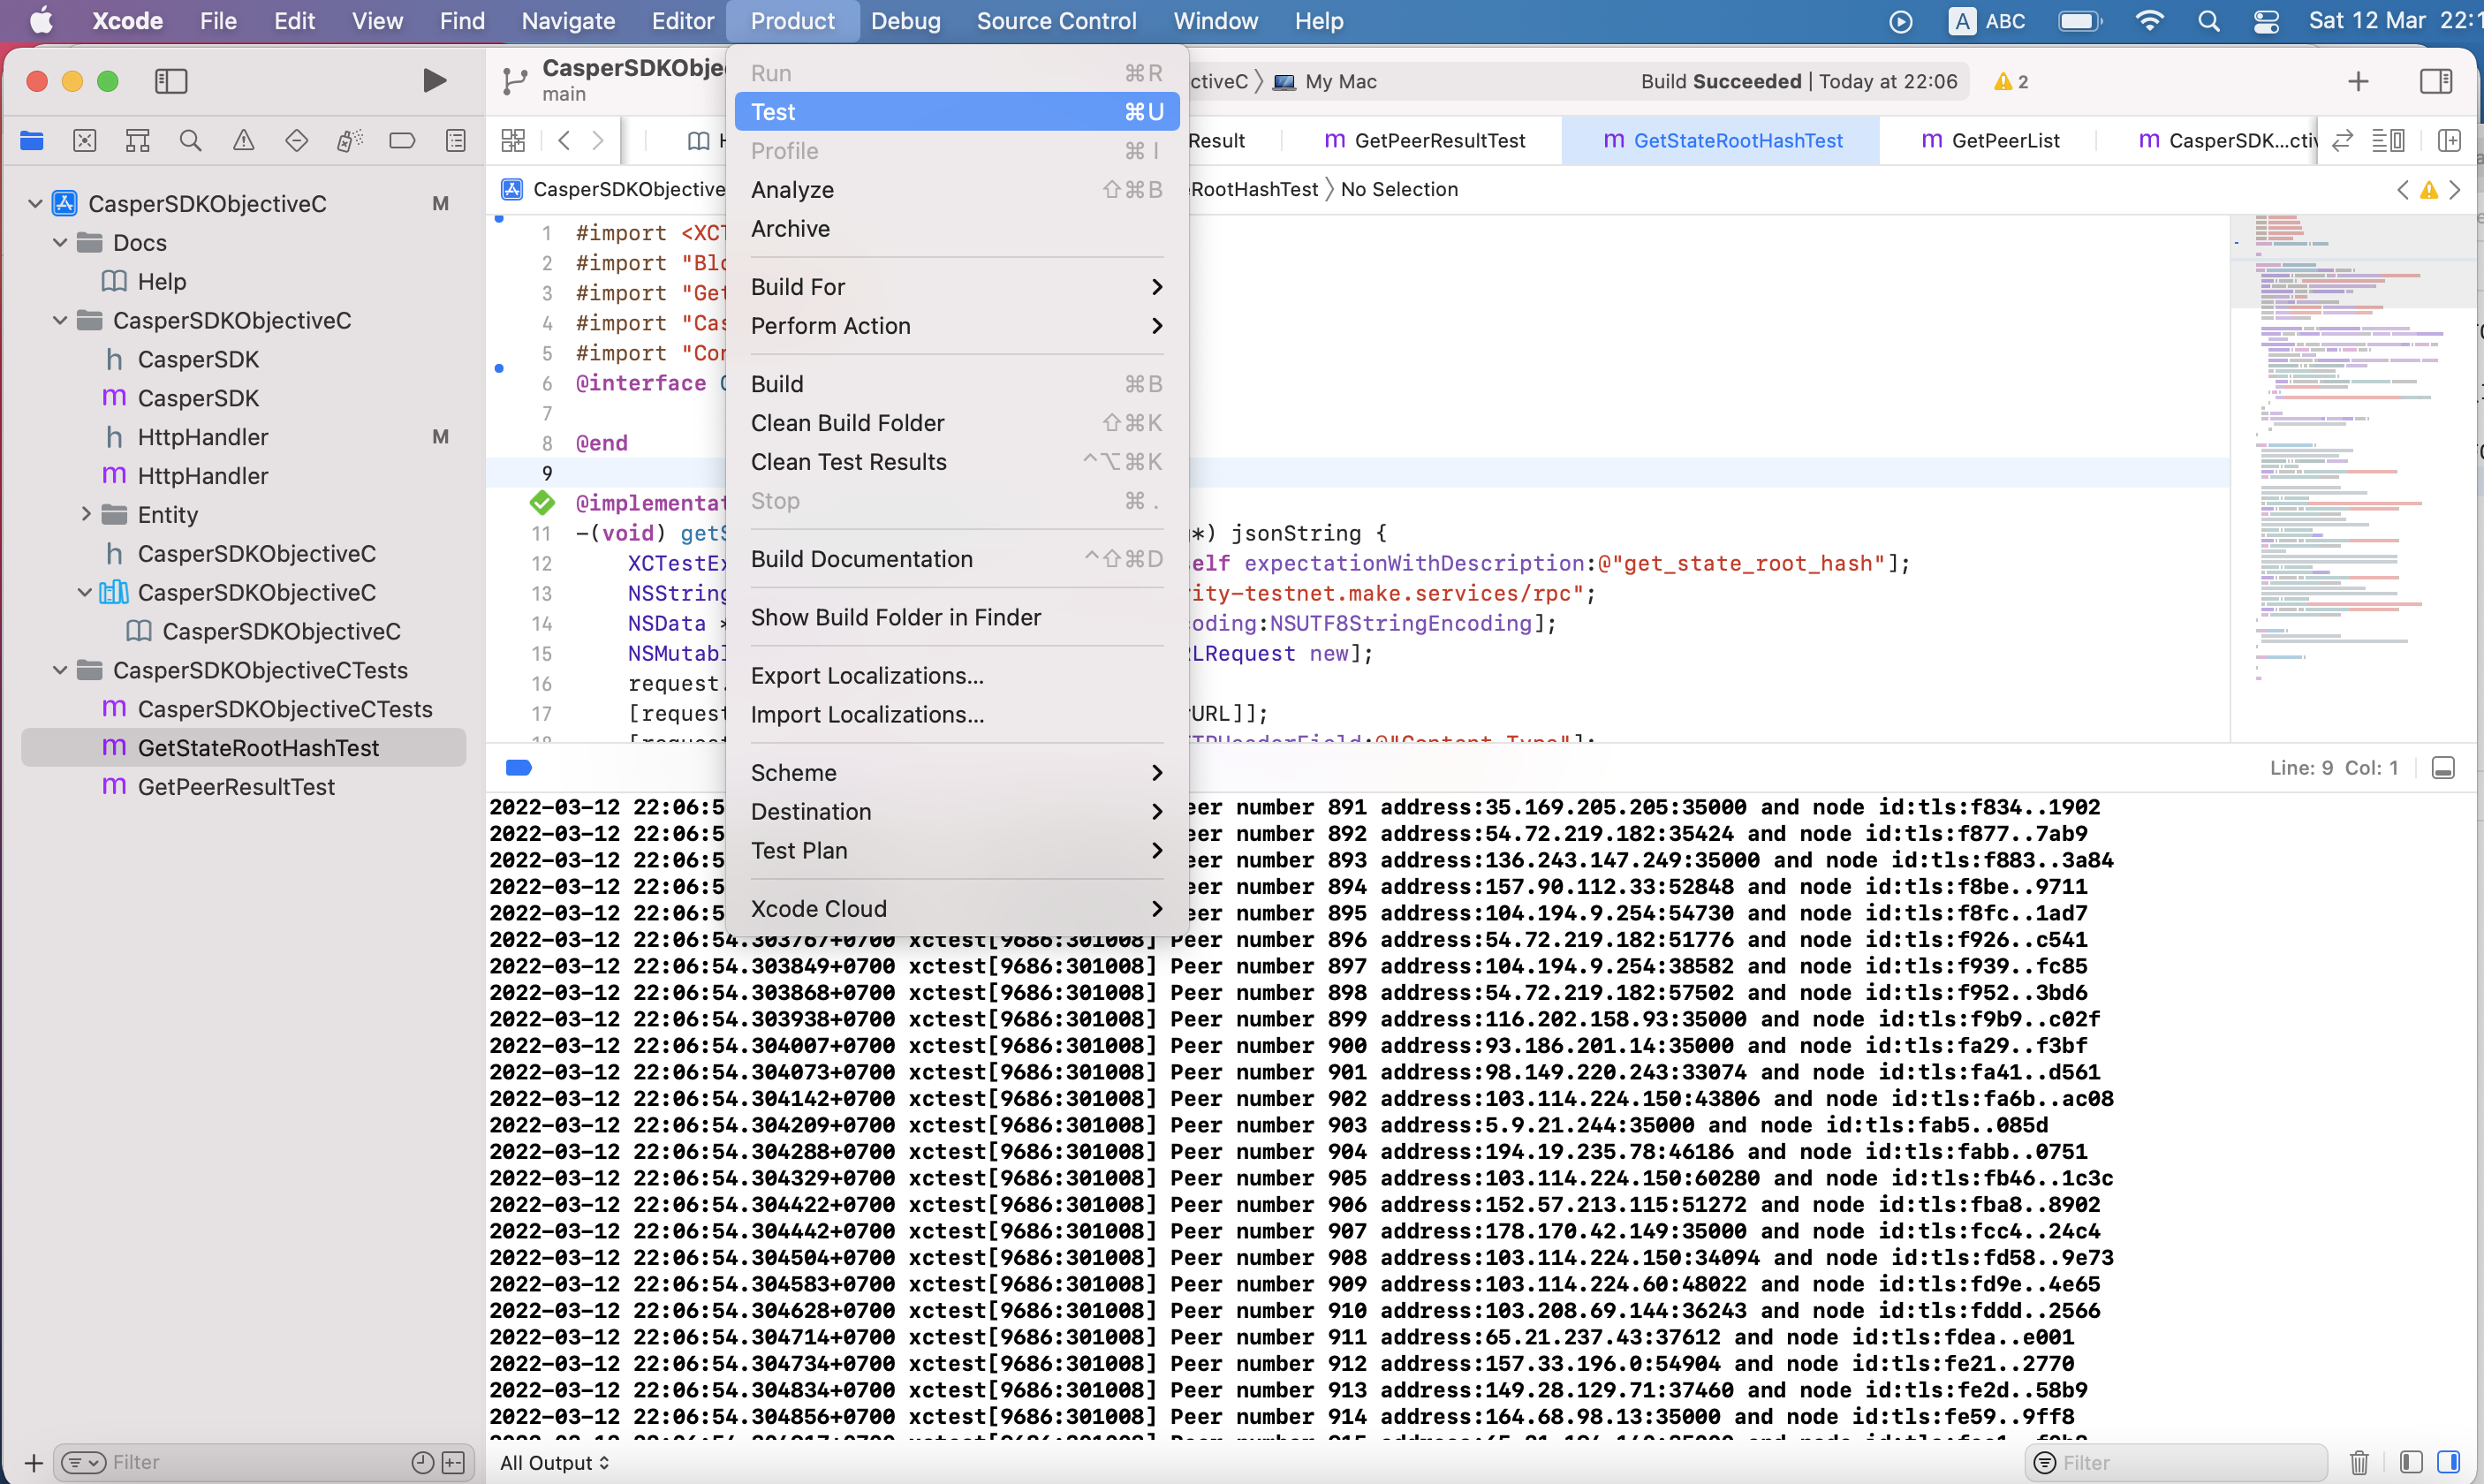
Task: Open the Debug navigator gauge icon
Action: pos(349,140)
